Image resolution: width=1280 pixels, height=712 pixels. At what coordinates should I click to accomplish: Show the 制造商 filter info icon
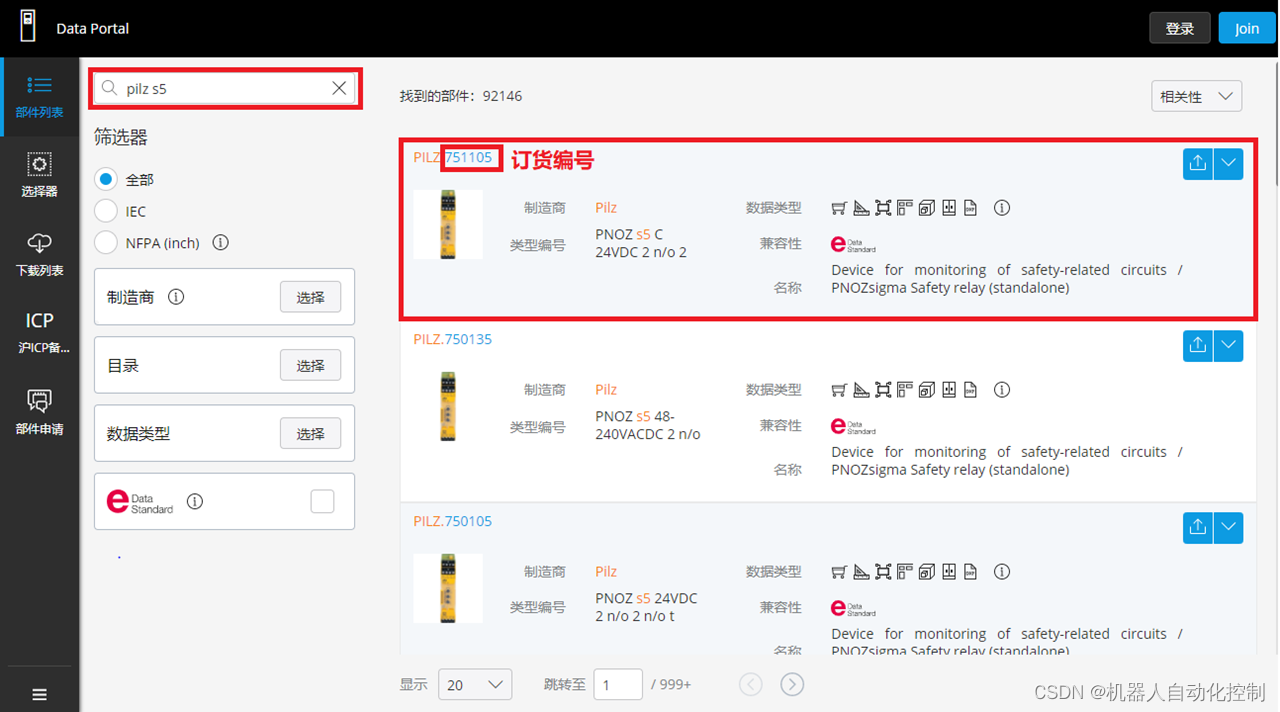[x=176, y=297]
